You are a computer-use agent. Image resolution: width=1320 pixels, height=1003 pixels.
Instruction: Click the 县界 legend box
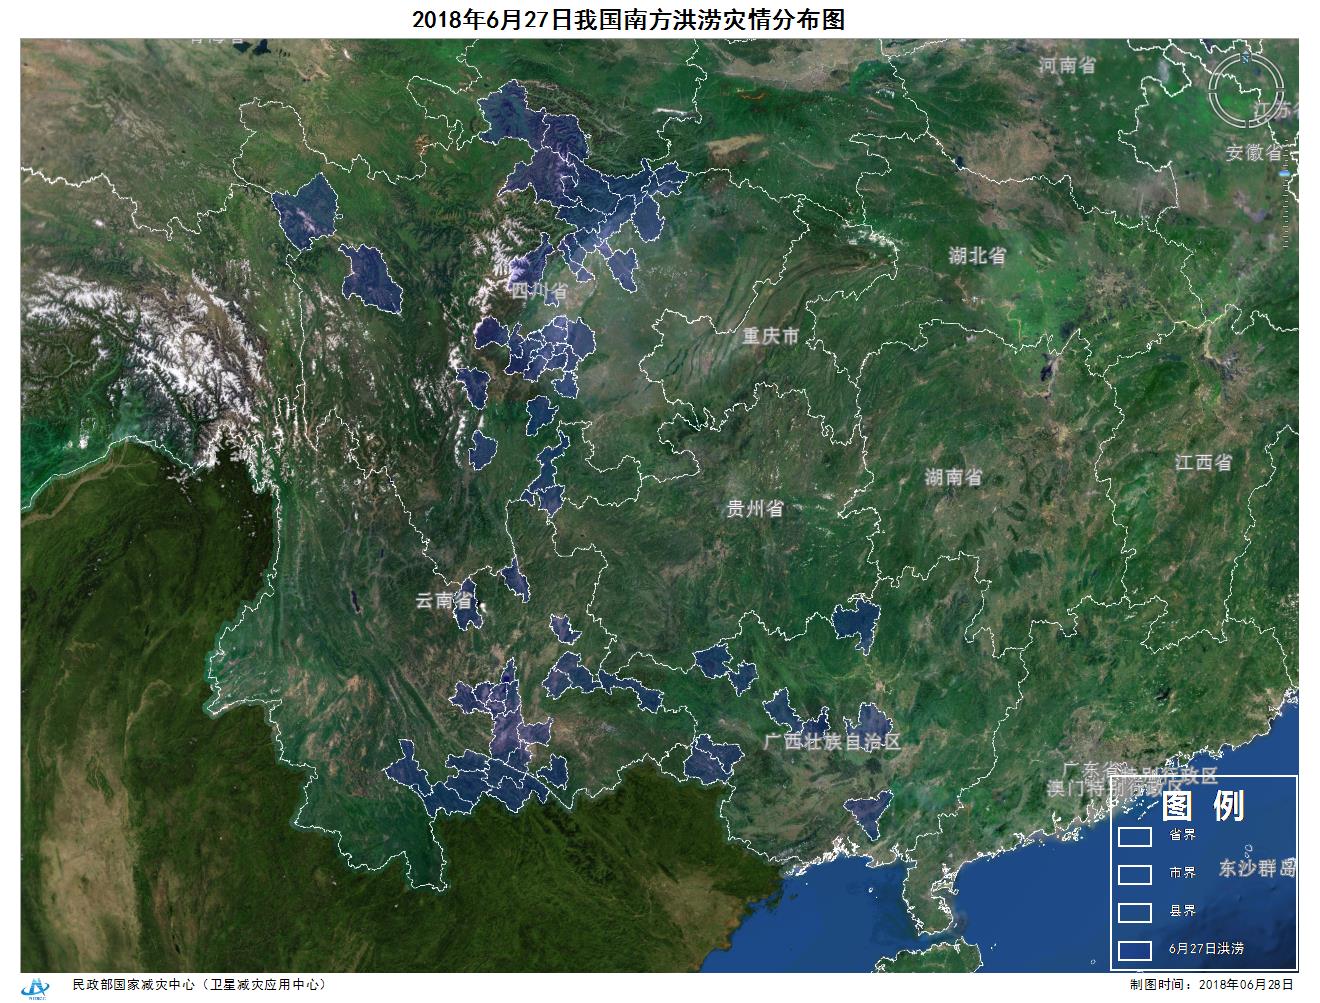pyautogui.click(x=1135, y=912)
